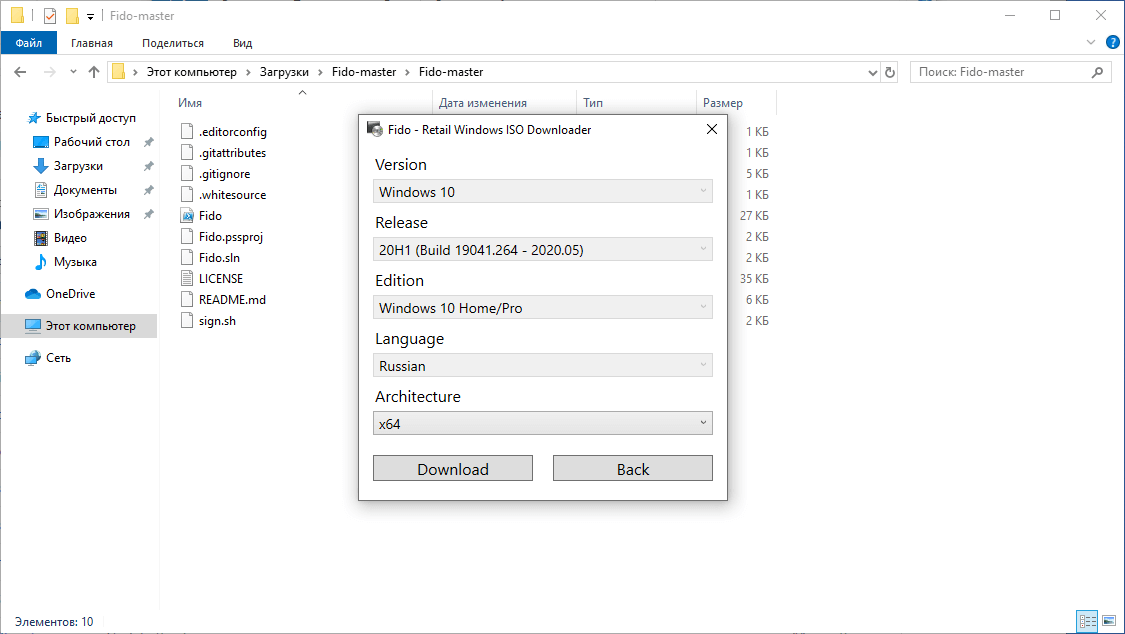
Task: Click the Back button
Action: (632, 468)
